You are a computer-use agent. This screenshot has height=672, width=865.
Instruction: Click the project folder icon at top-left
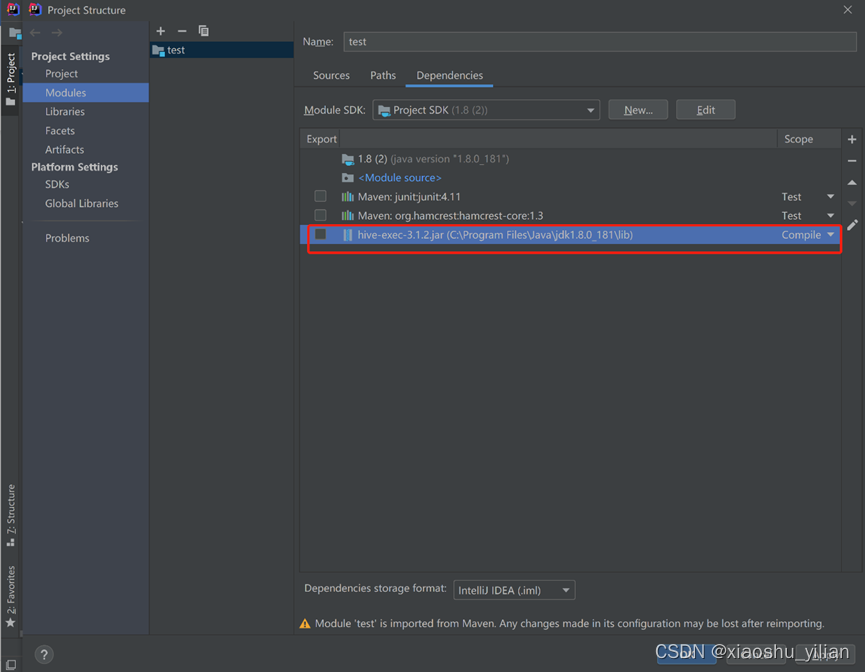(15, 33)
